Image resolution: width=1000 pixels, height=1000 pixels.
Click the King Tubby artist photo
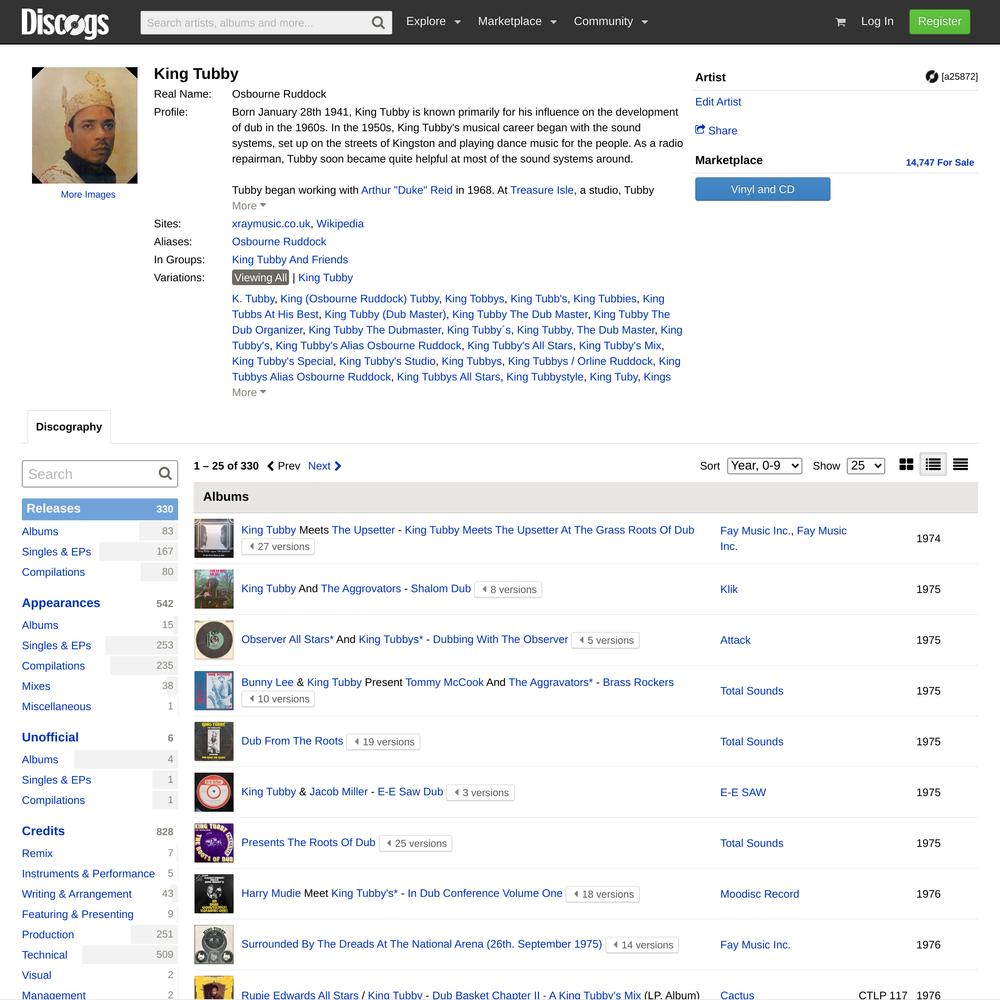click(85, 125)
